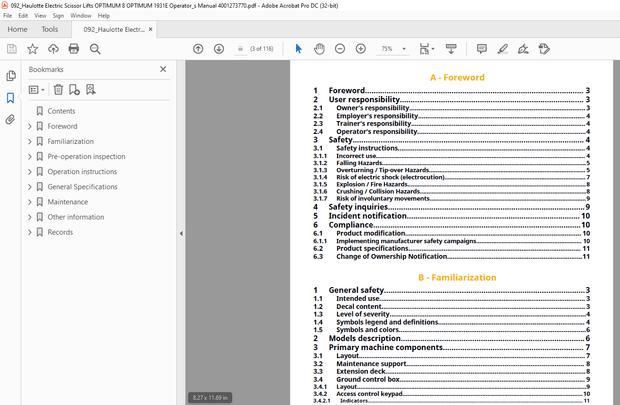Open the Attachments panel
Viewport: 620px width, 405px height.
(11, 119)
